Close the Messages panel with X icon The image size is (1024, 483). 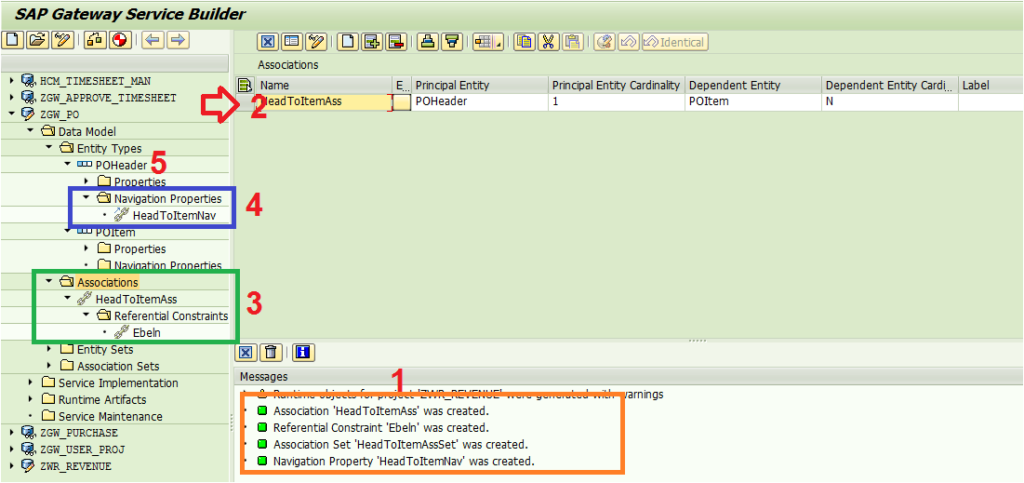(245, 353)
